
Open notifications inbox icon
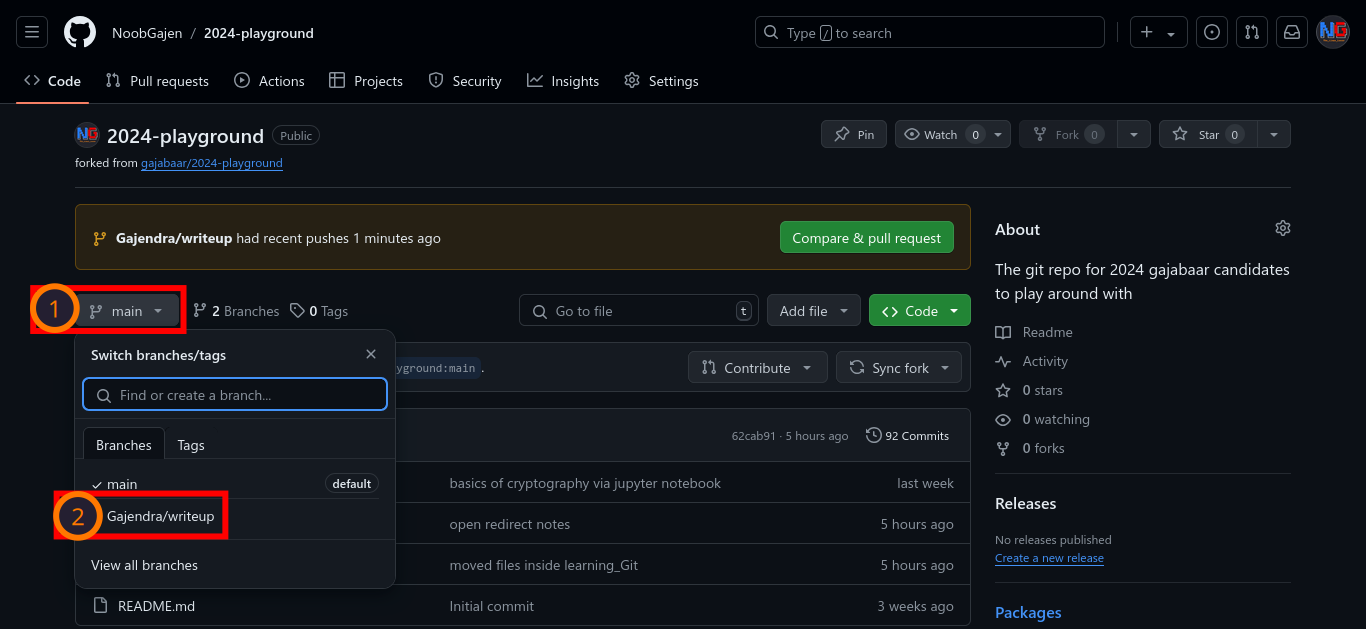[x=1292, y=32]
